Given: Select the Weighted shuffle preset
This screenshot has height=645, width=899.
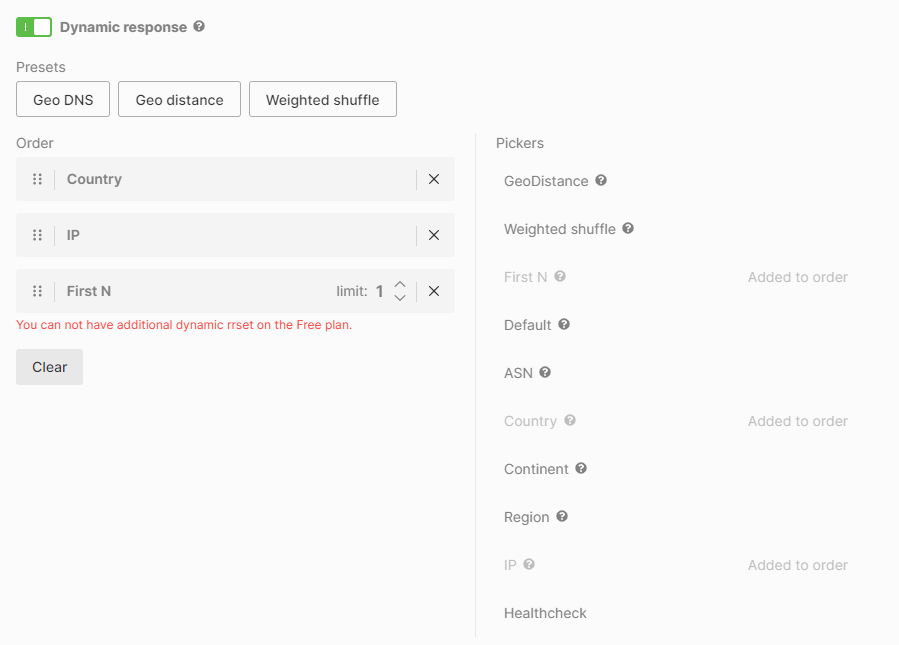Looking at the screenshot, I should point(322,99).
